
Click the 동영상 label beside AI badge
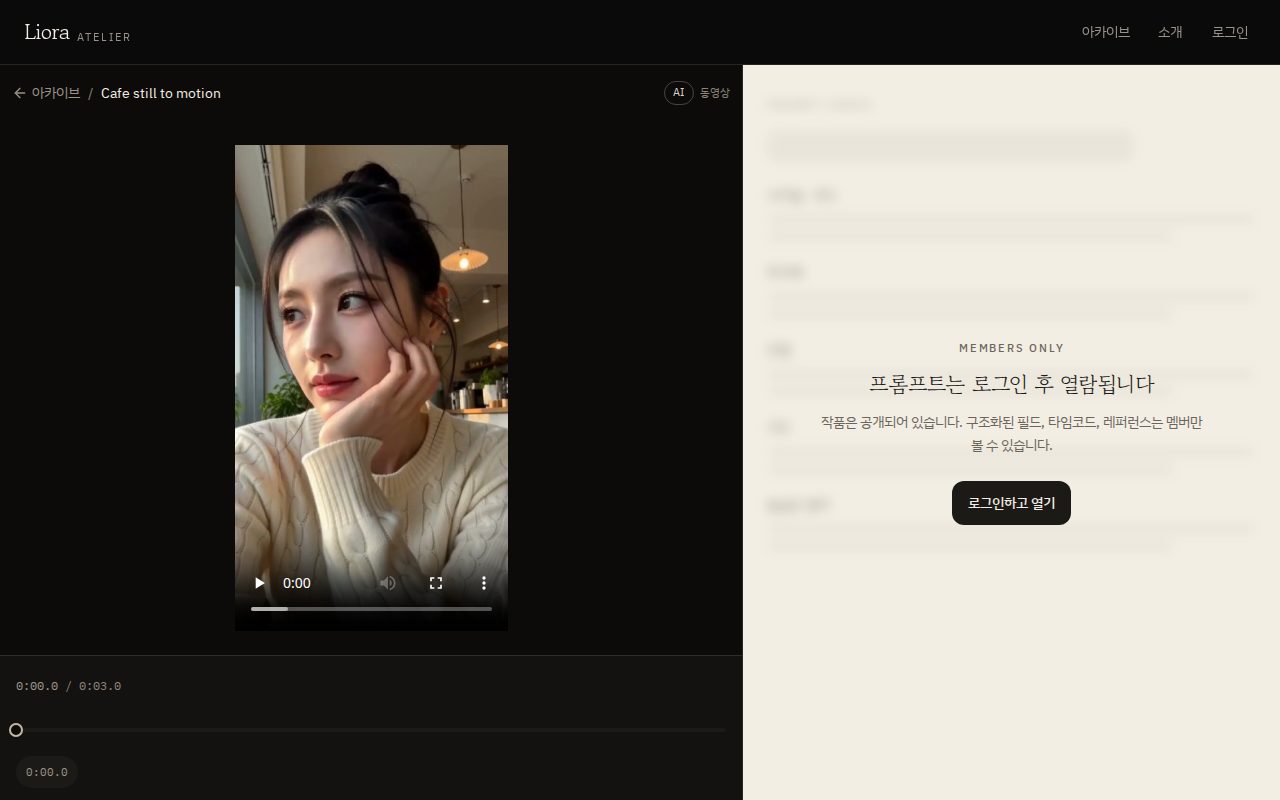tap(715, 93)
